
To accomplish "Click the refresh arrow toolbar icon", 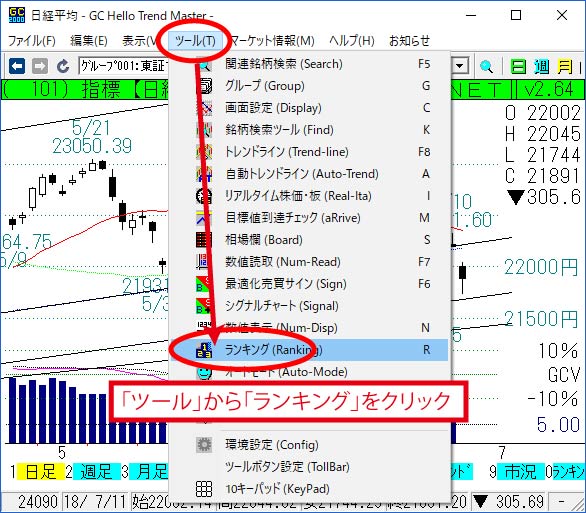I will [63, 67].
